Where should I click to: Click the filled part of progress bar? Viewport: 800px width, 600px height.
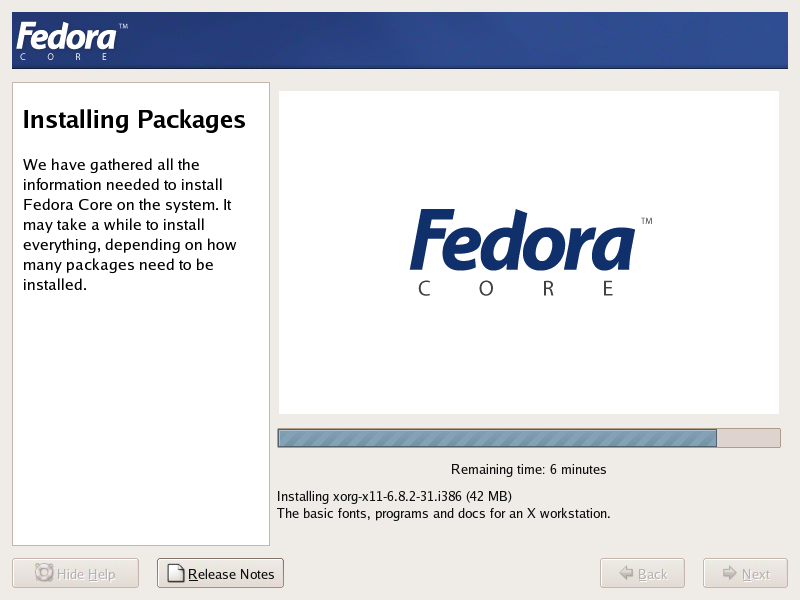pos(497,438)
